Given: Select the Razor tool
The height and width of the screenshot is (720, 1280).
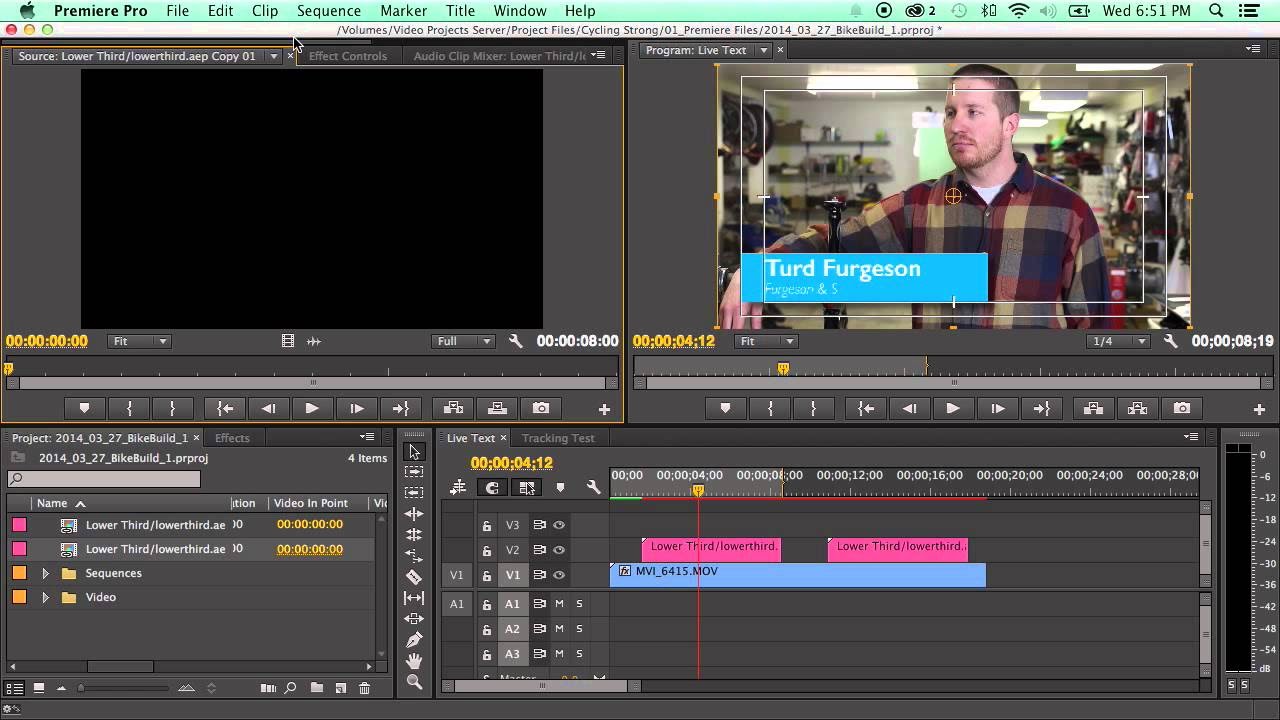Looking at the screenshot, I should click(415, 577).
